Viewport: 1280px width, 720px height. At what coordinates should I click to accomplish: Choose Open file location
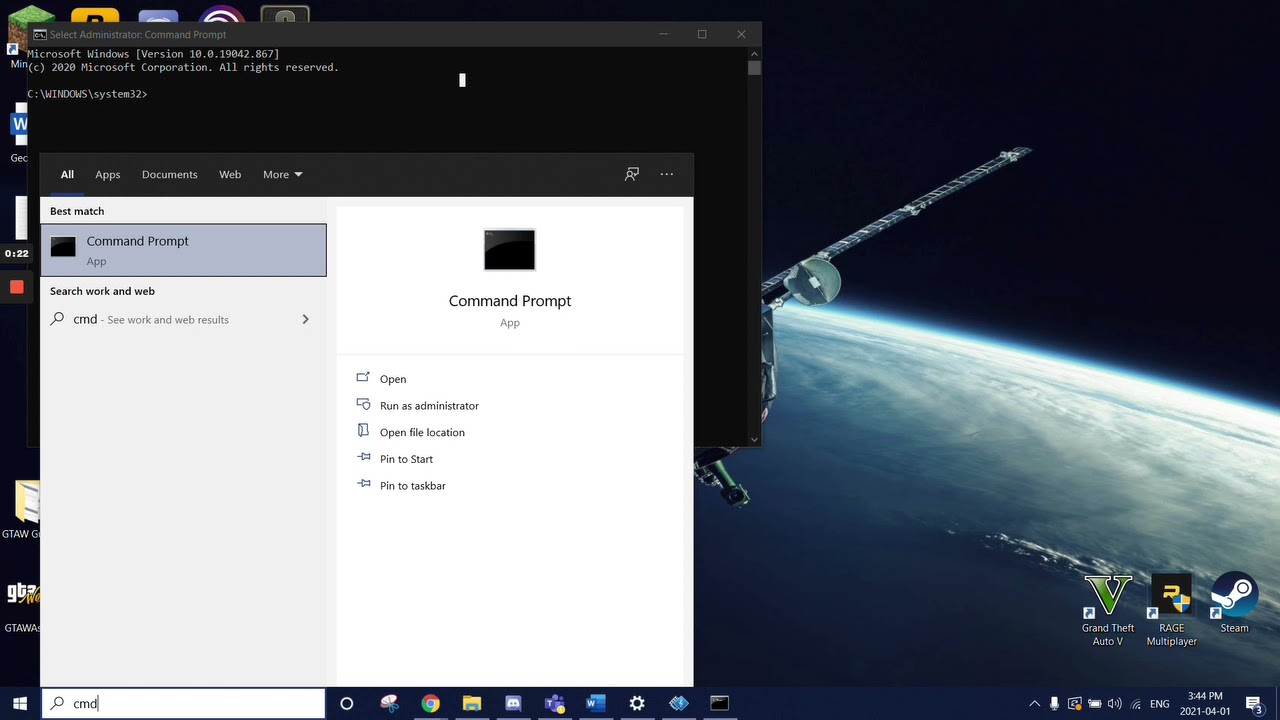[422, 432]
